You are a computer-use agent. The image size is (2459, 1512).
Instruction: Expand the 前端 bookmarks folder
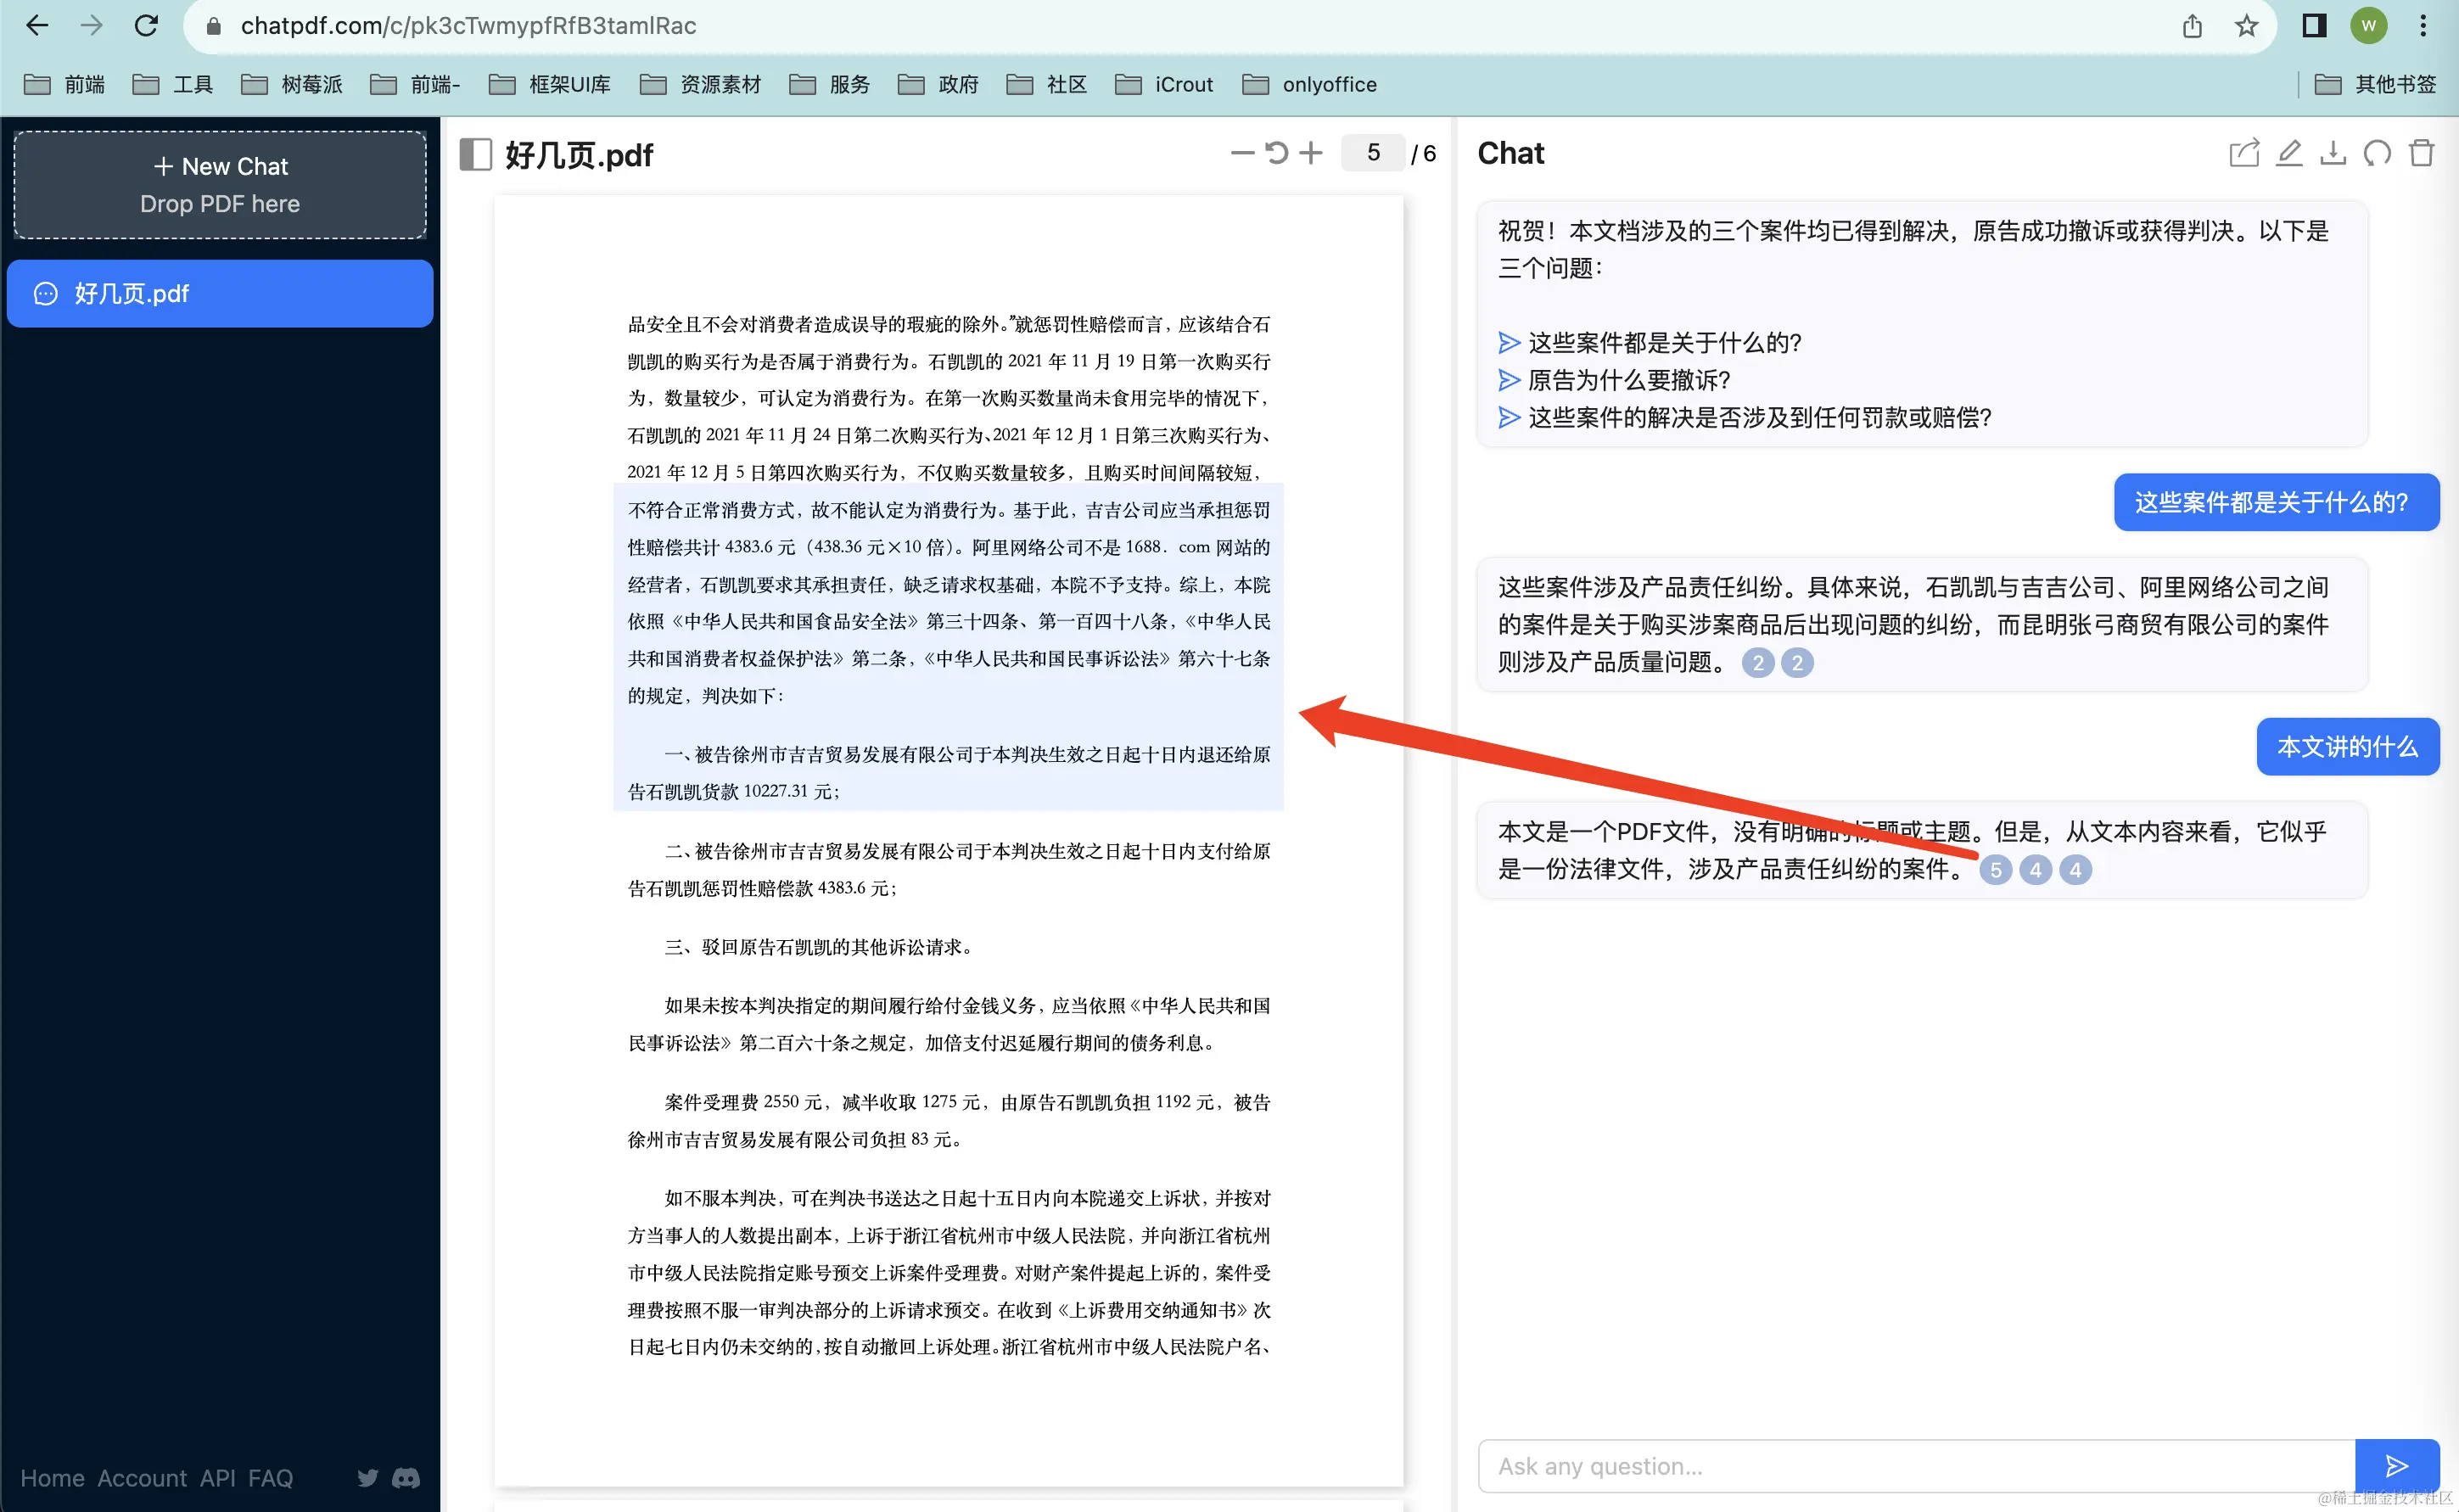(84, 84)
